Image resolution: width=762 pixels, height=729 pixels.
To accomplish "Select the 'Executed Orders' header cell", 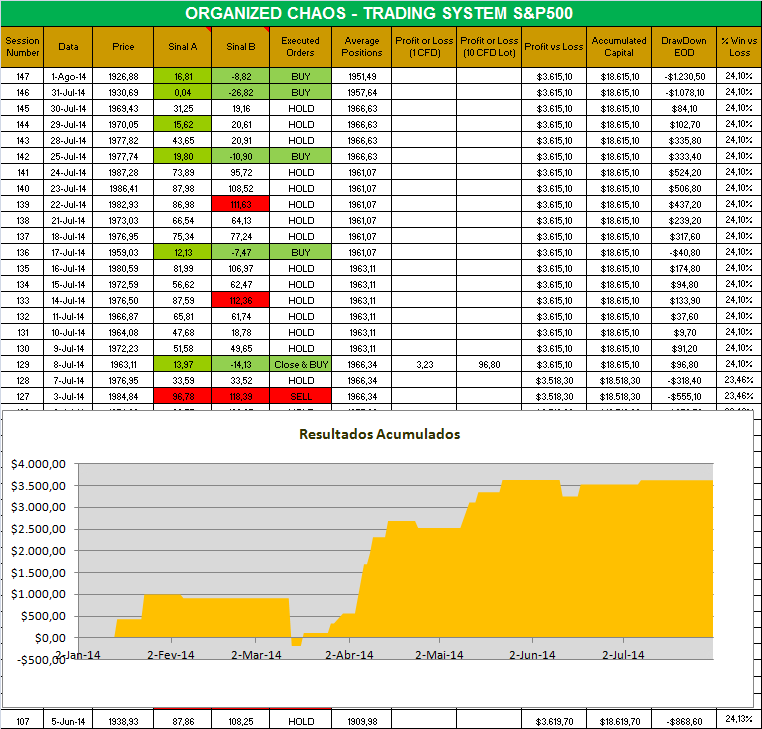I will click(x=300, y=47).
